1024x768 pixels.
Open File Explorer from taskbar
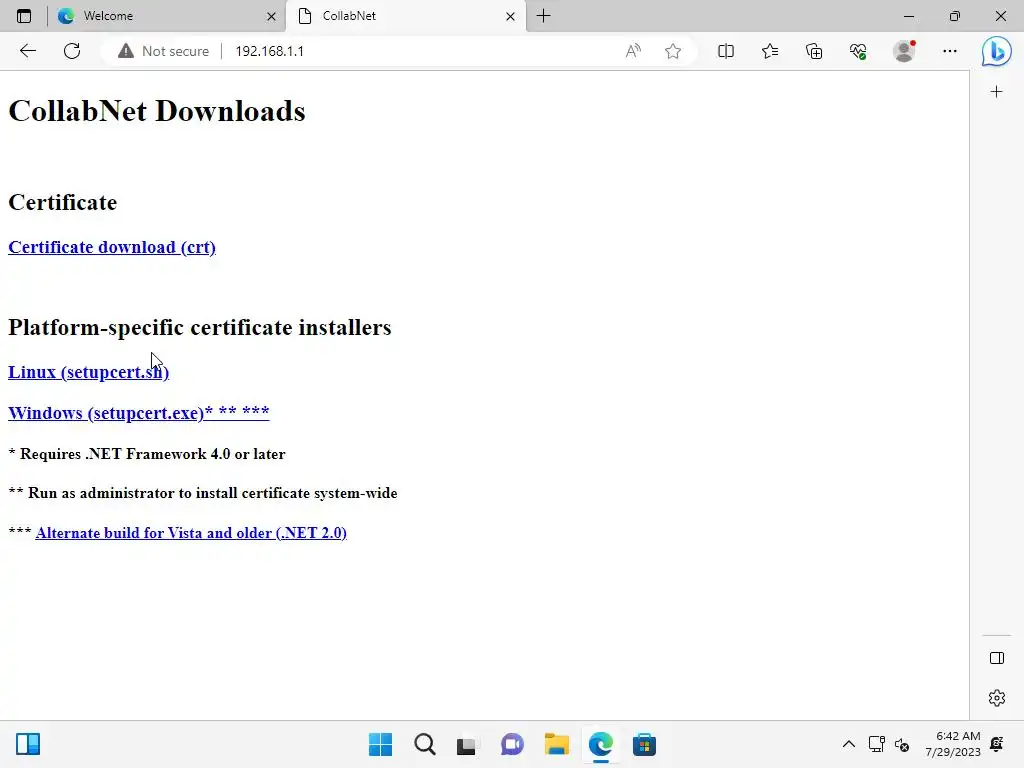pos(556,744)
